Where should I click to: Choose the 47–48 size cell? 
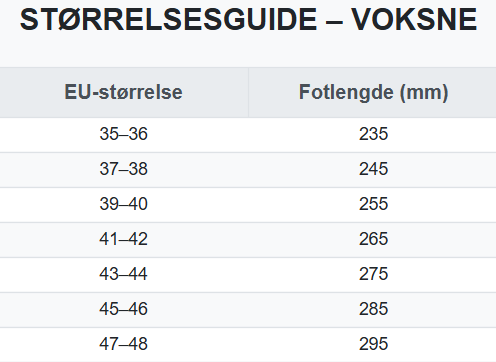click(124, 344)
